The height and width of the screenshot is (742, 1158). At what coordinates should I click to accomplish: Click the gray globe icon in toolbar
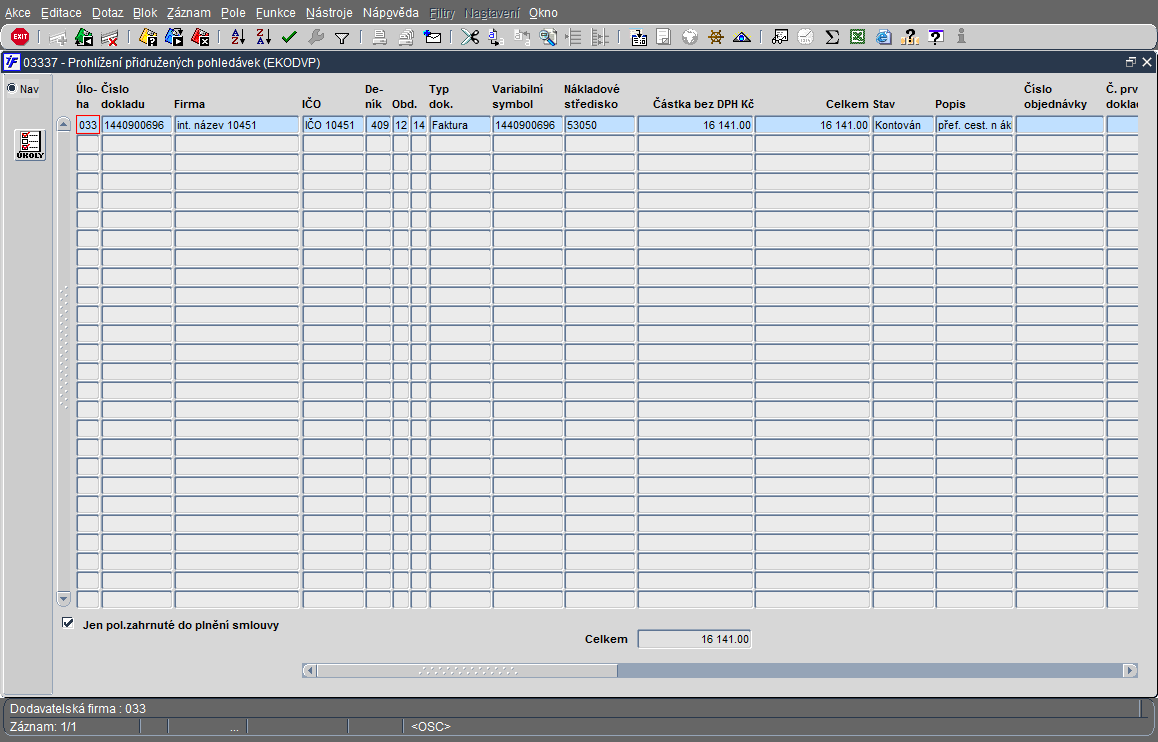690,37
